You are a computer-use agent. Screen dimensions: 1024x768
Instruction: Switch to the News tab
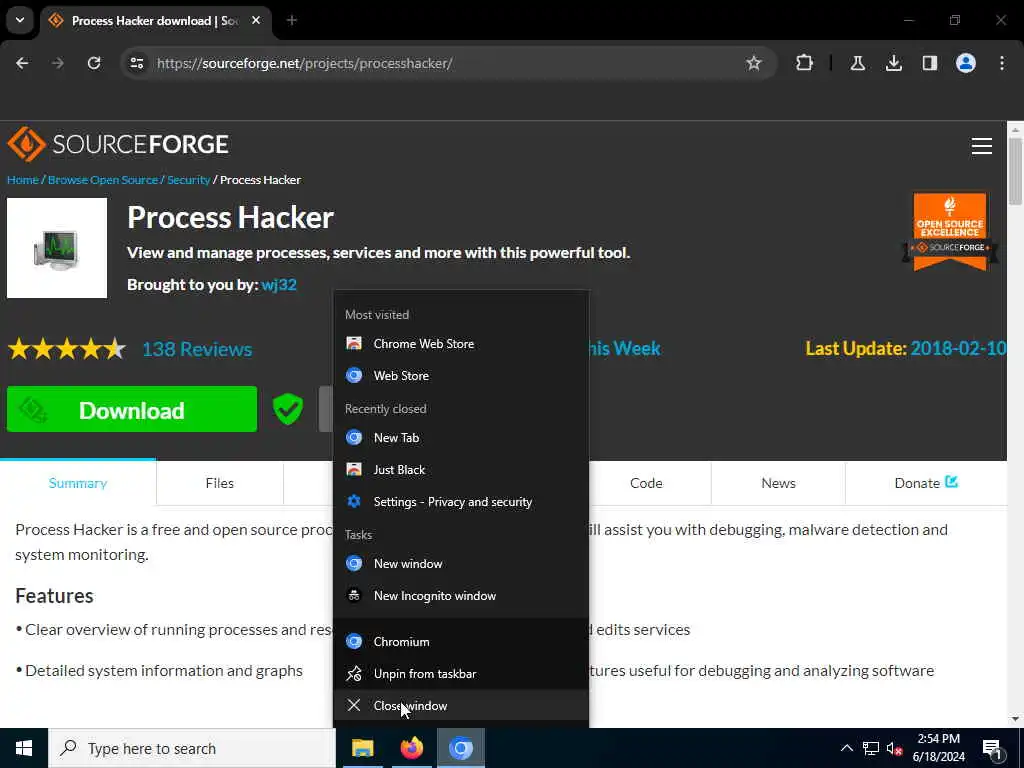click(x=778, y=483)
